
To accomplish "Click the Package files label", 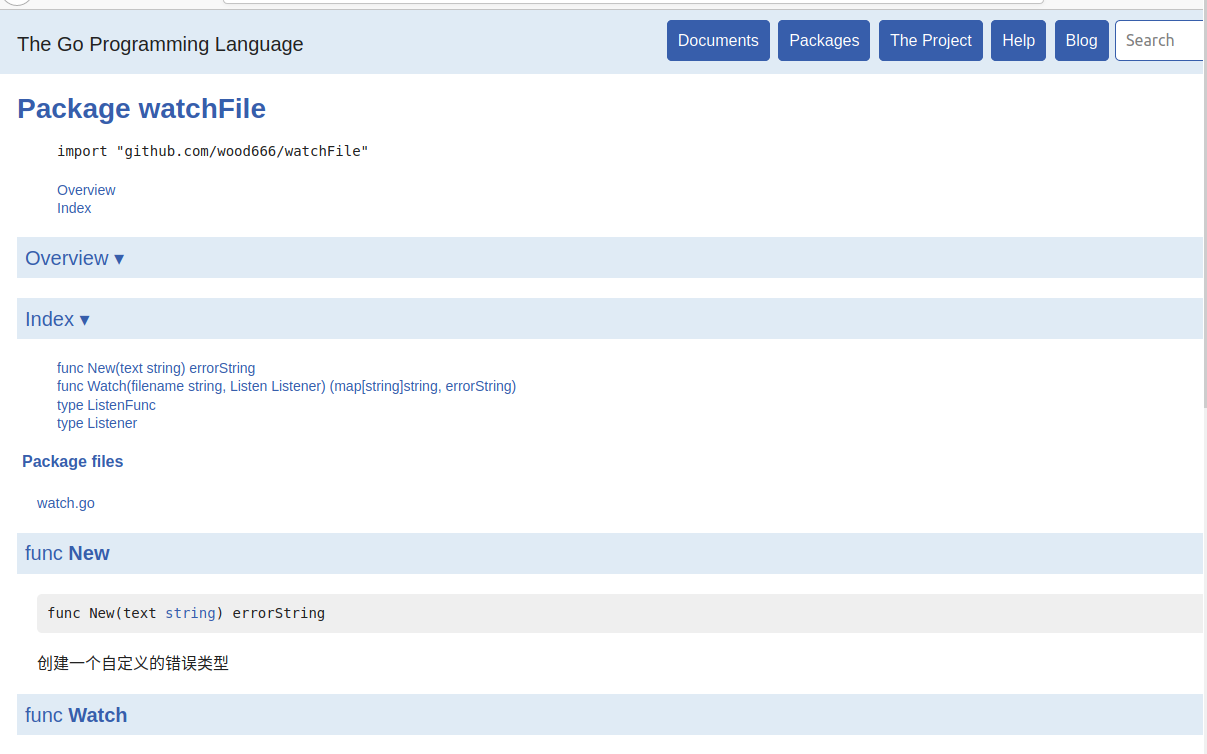I will pyautogui.click(x=73, y=461).
